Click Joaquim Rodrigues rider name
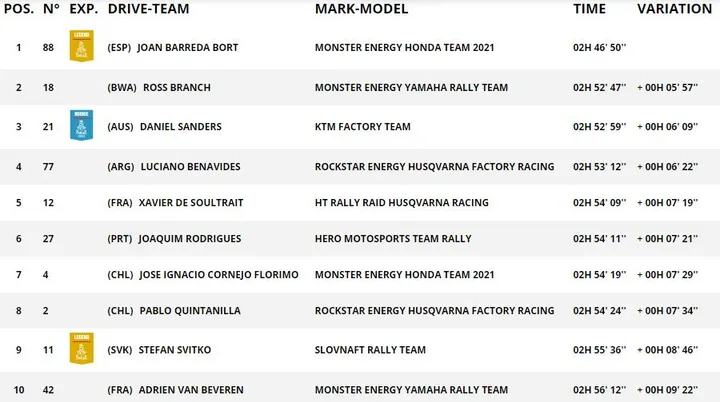The image size is (720, 402). (x=190, y=239)
